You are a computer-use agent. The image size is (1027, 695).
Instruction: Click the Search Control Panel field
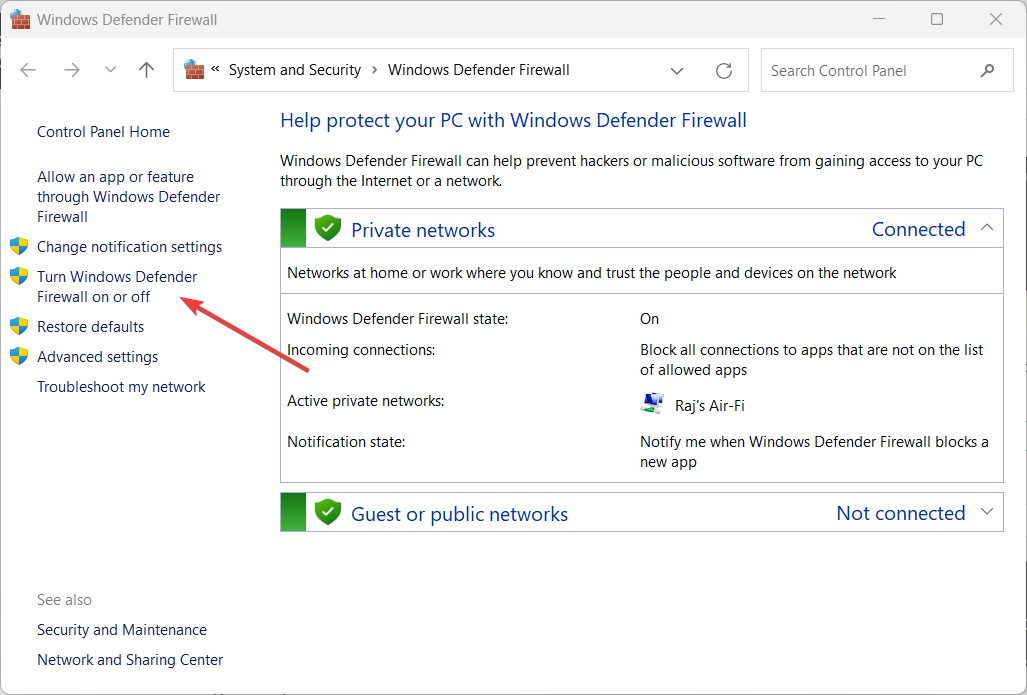tap(887, 70)
